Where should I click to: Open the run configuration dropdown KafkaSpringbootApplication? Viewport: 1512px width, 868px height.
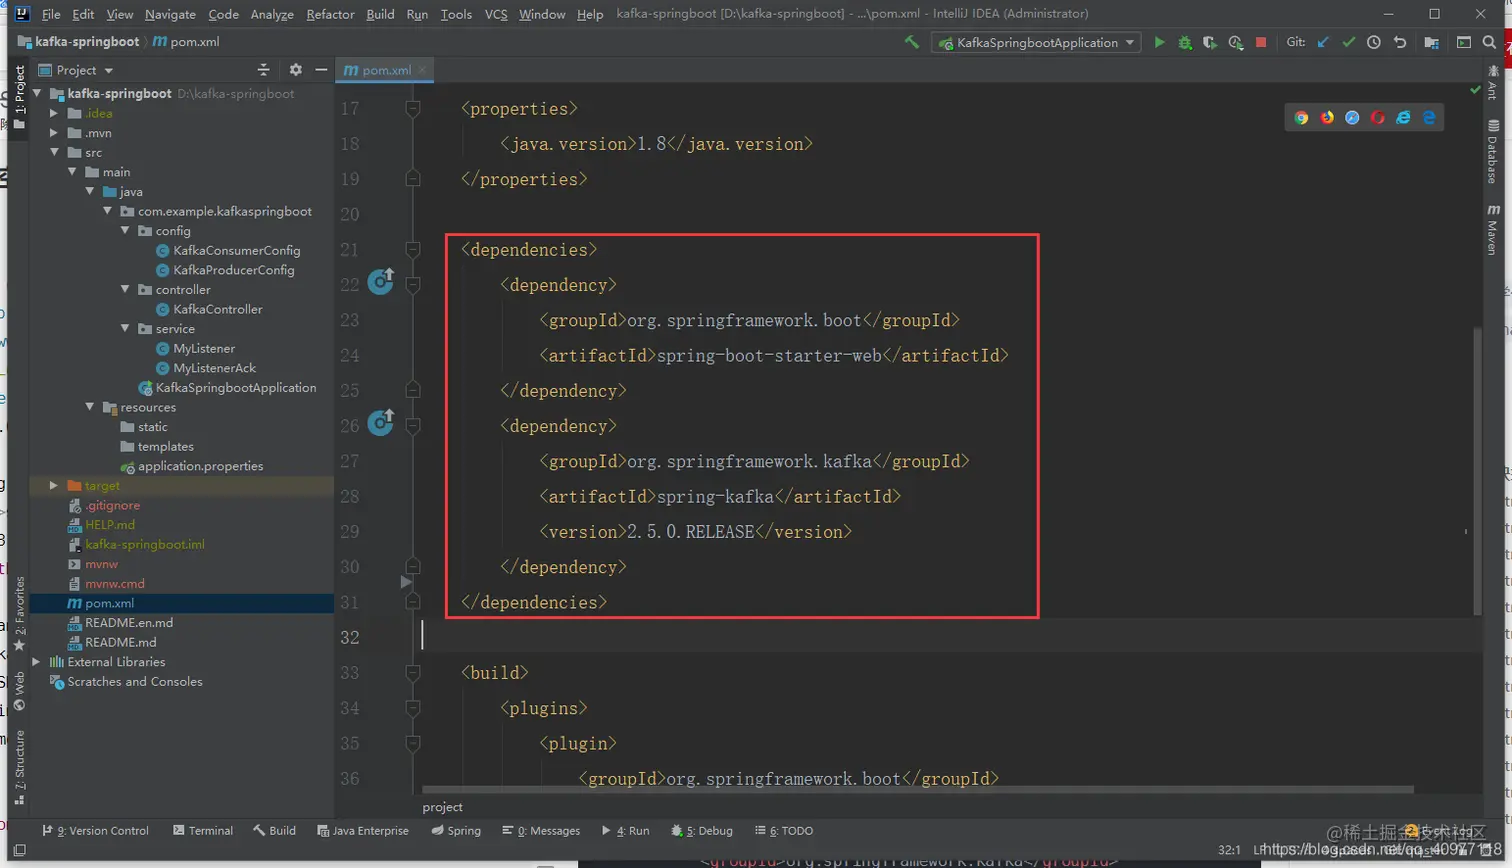1035,42
